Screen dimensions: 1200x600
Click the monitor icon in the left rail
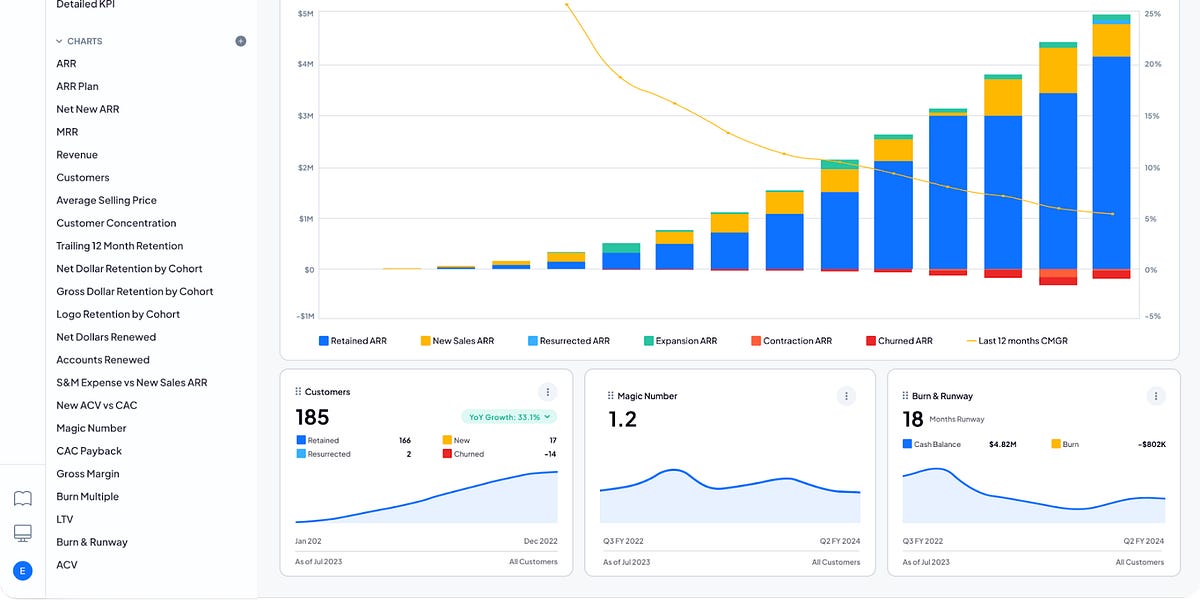click(x=22, y=533)
